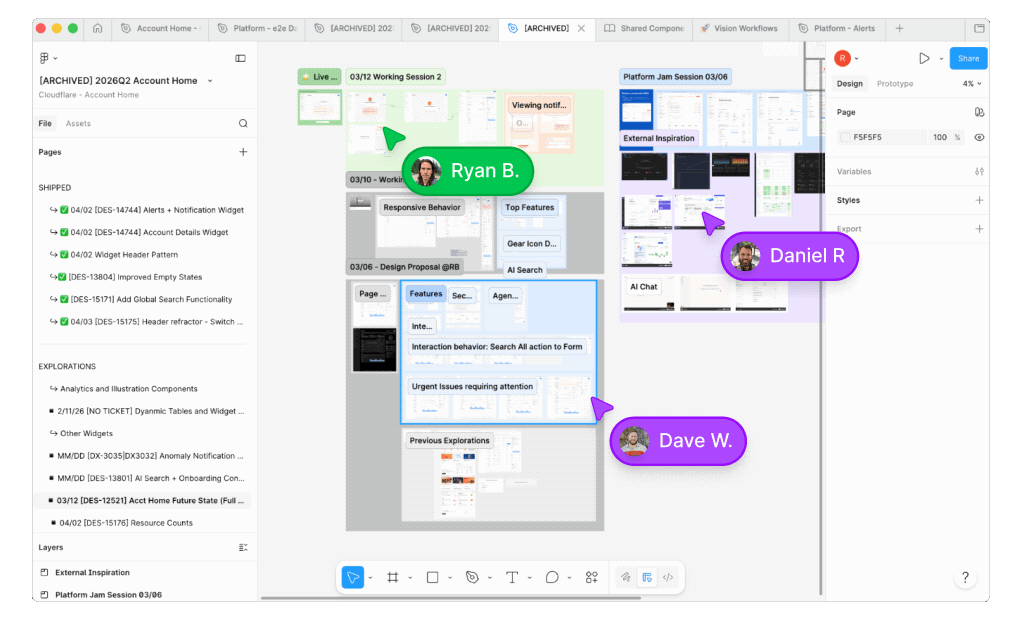Click the red R user avatar
The image size is (1024, 620).
click(x=842, y=58)
